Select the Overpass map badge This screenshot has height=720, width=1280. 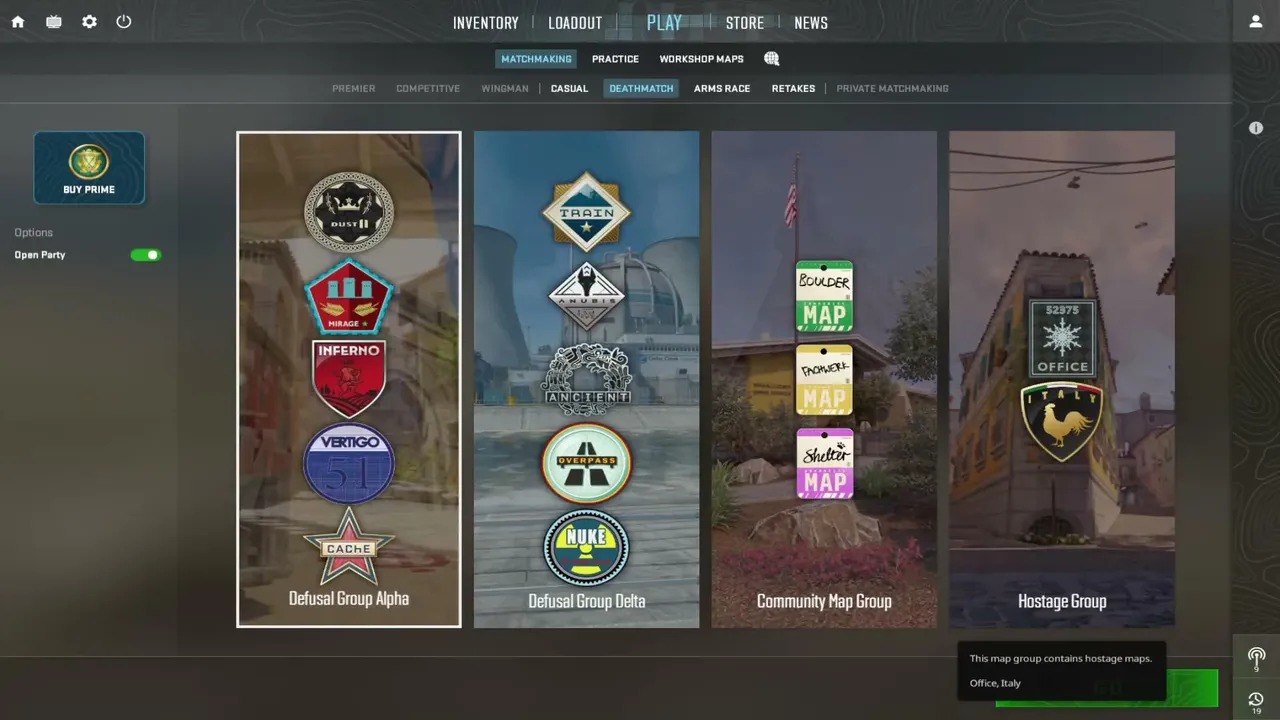pos(587,463)
